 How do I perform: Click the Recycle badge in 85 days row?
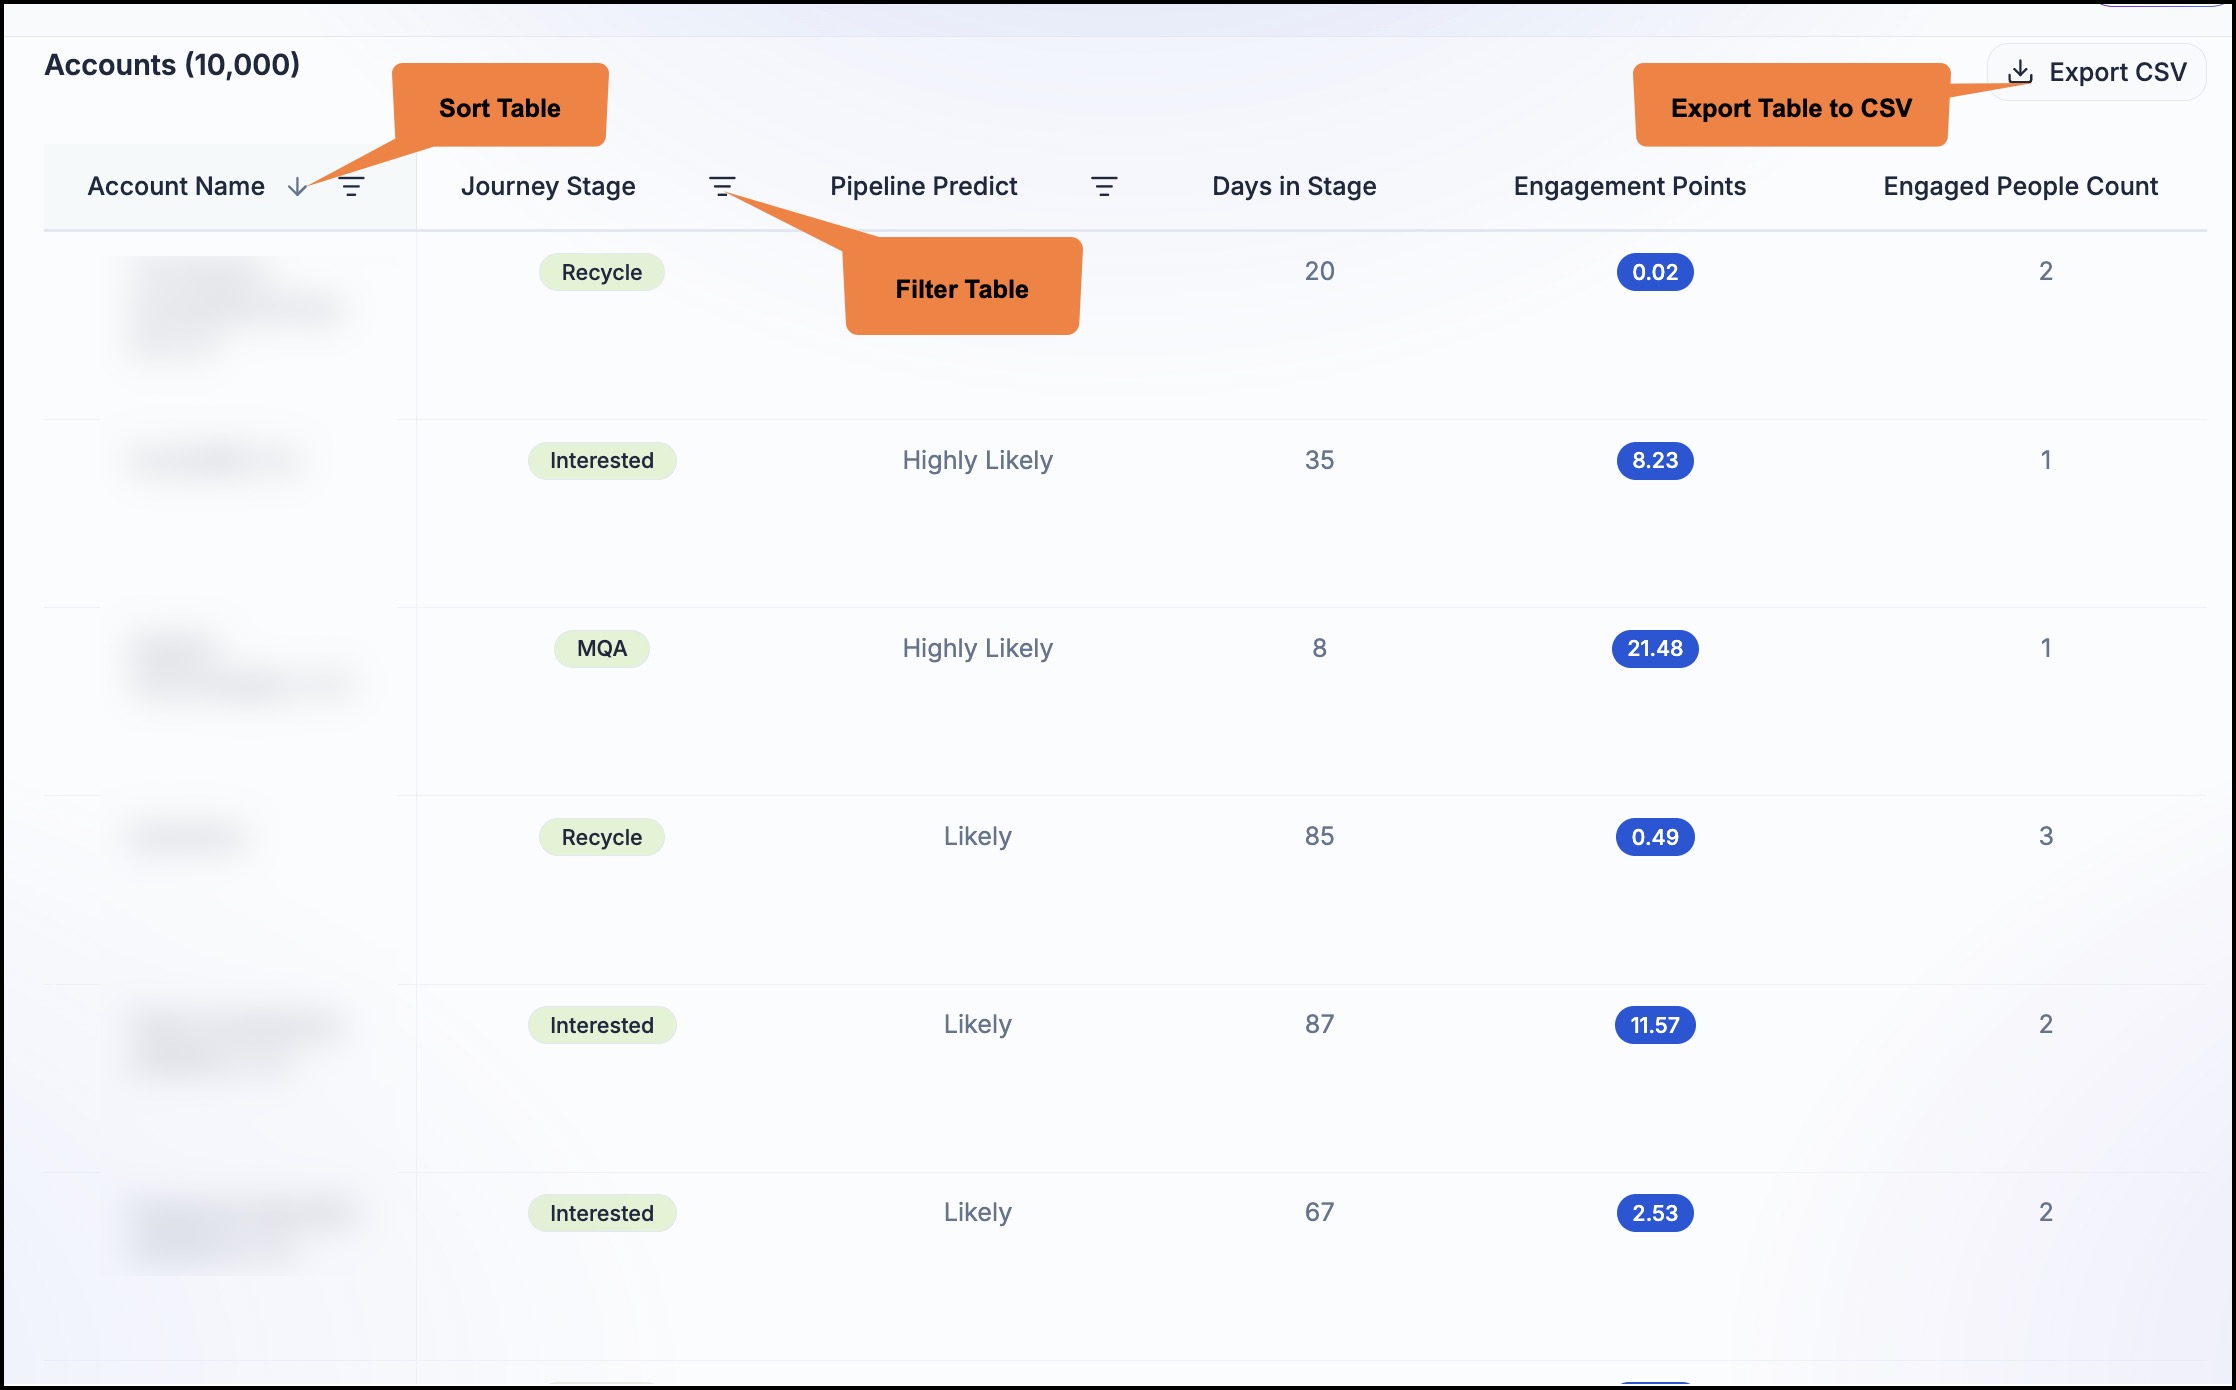point(602,837)
